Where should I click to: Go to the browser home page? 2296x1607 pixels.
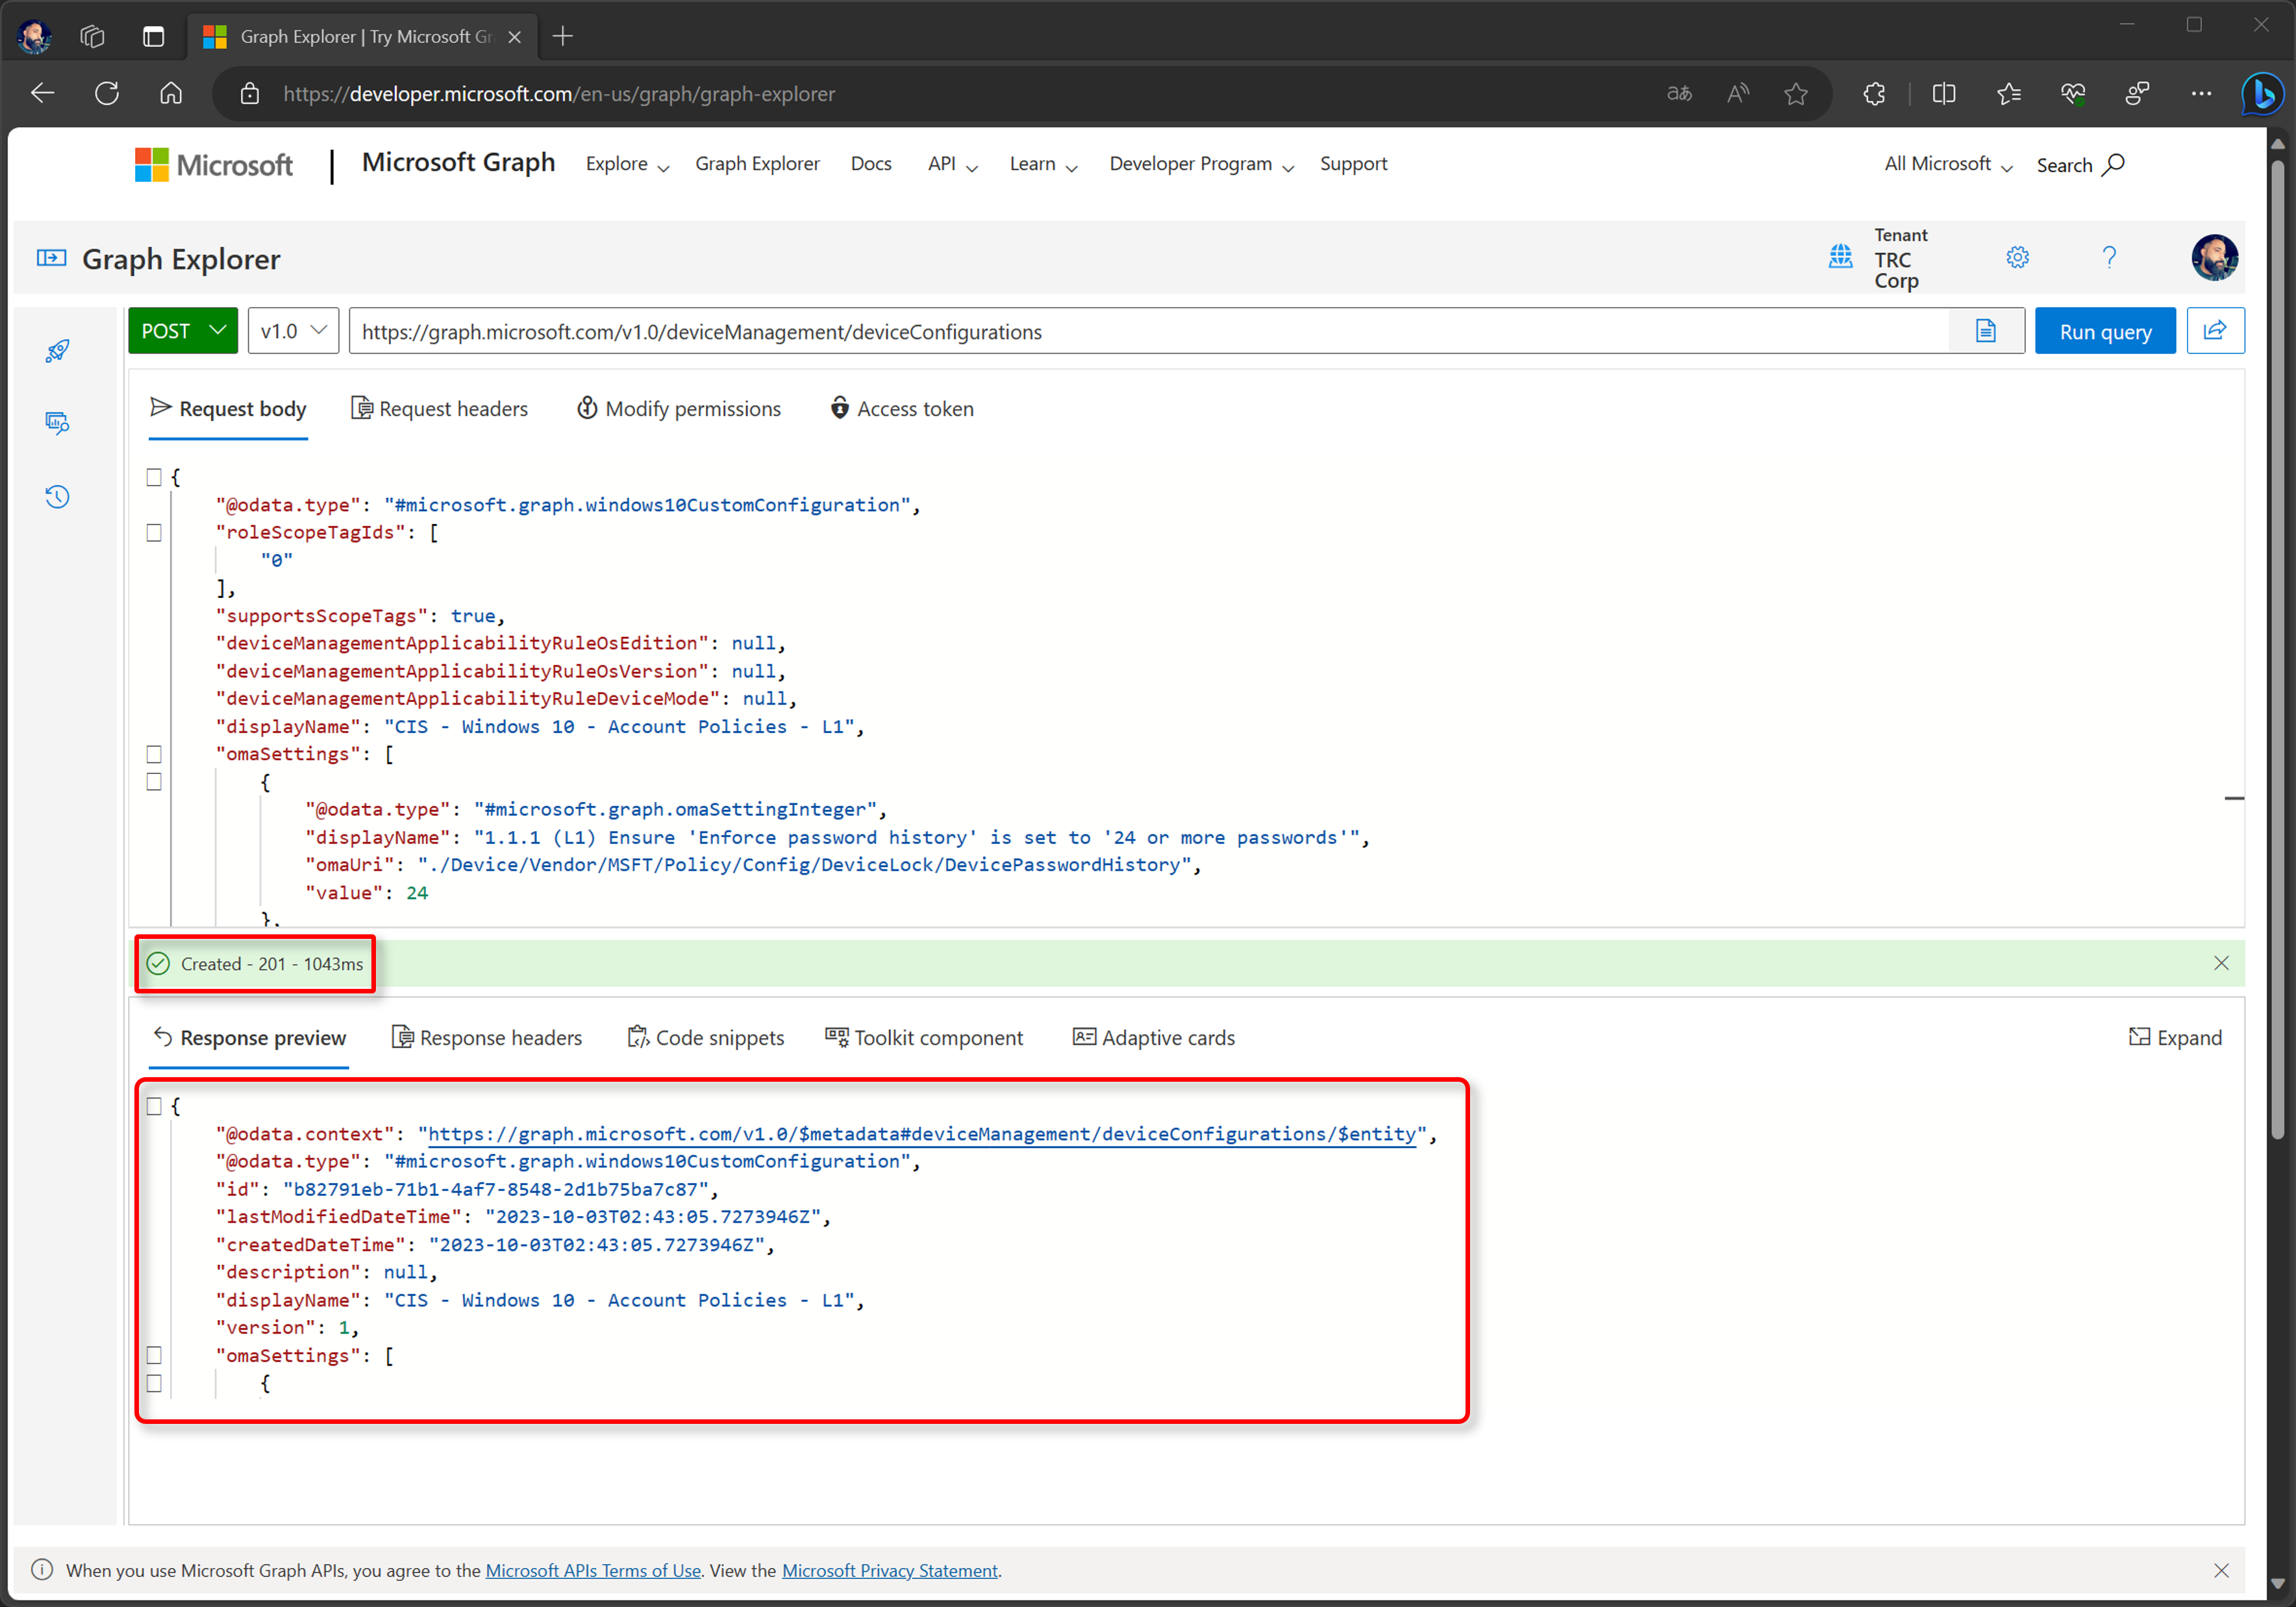171,94
